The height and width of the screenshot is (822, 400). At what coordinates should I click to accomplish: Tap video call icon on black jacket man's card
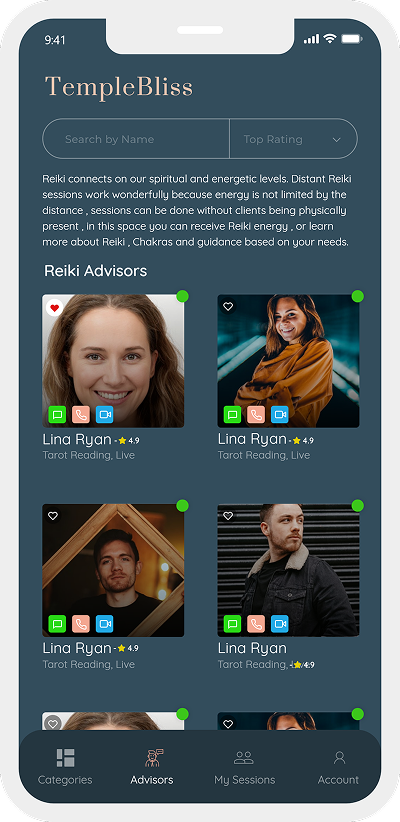pyautogui.click(x=280, y=624)
